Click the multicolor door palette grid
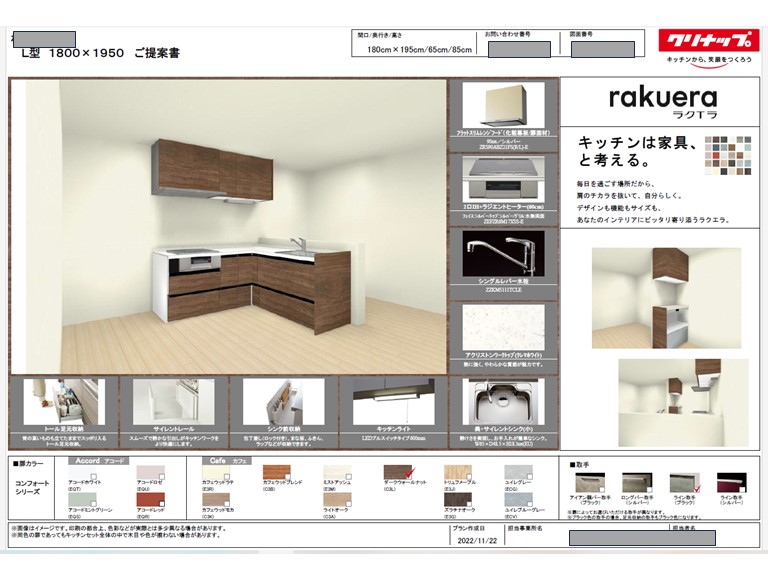This screenshot has width=768, height=576. [x=728, y=155]
